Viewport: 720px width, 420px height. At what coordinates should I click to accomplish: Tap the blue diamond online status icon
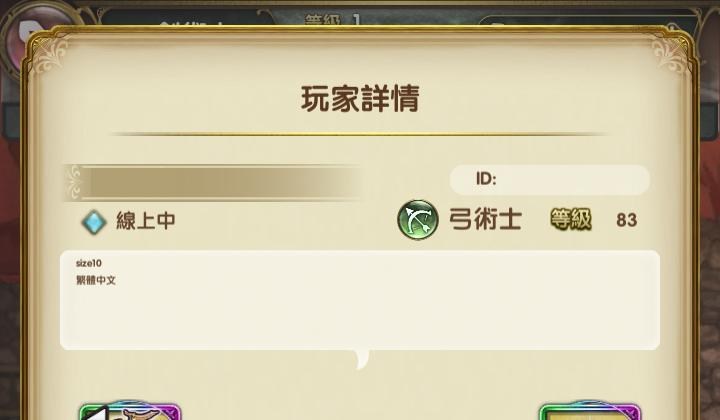94,222
